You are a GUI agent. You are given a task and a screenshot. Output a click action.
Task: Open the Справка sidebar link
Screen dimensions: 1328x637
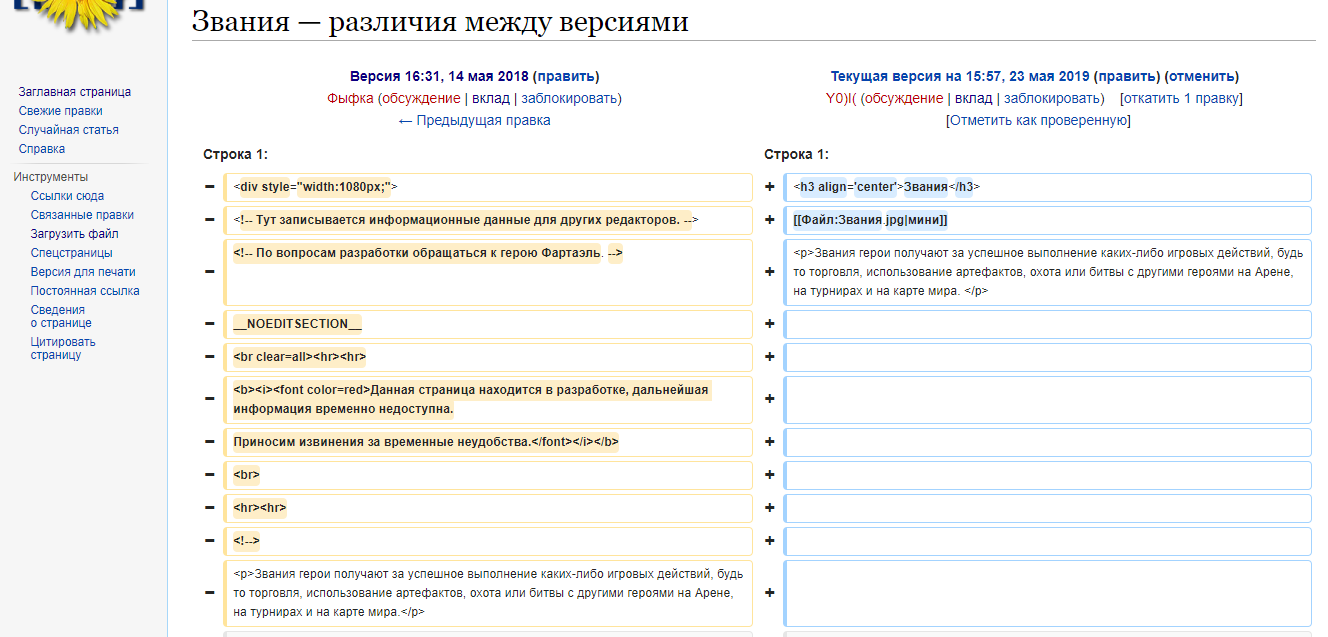coord(42,149)
